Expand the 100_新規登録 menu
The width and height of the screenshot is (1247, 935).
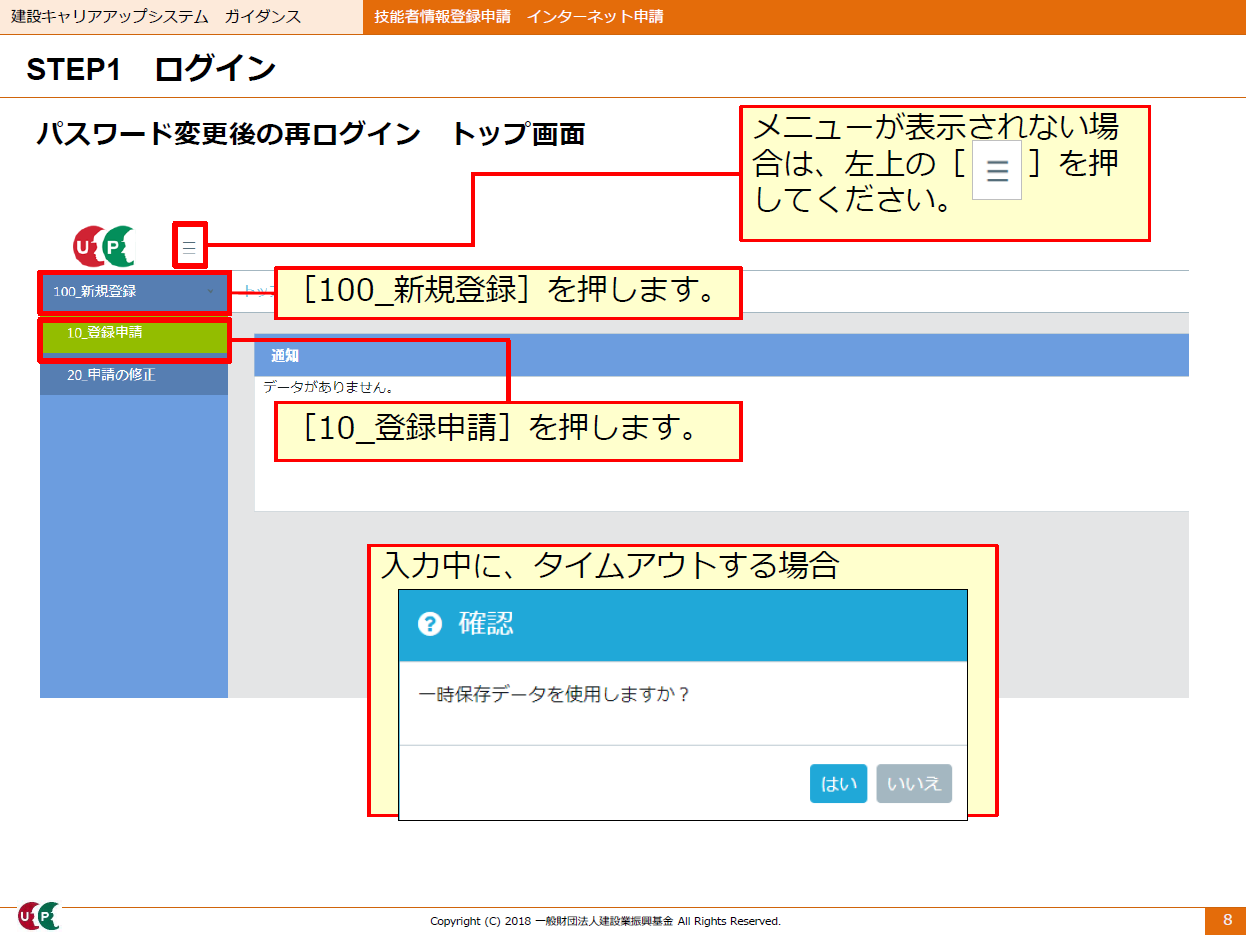(134, 292)
